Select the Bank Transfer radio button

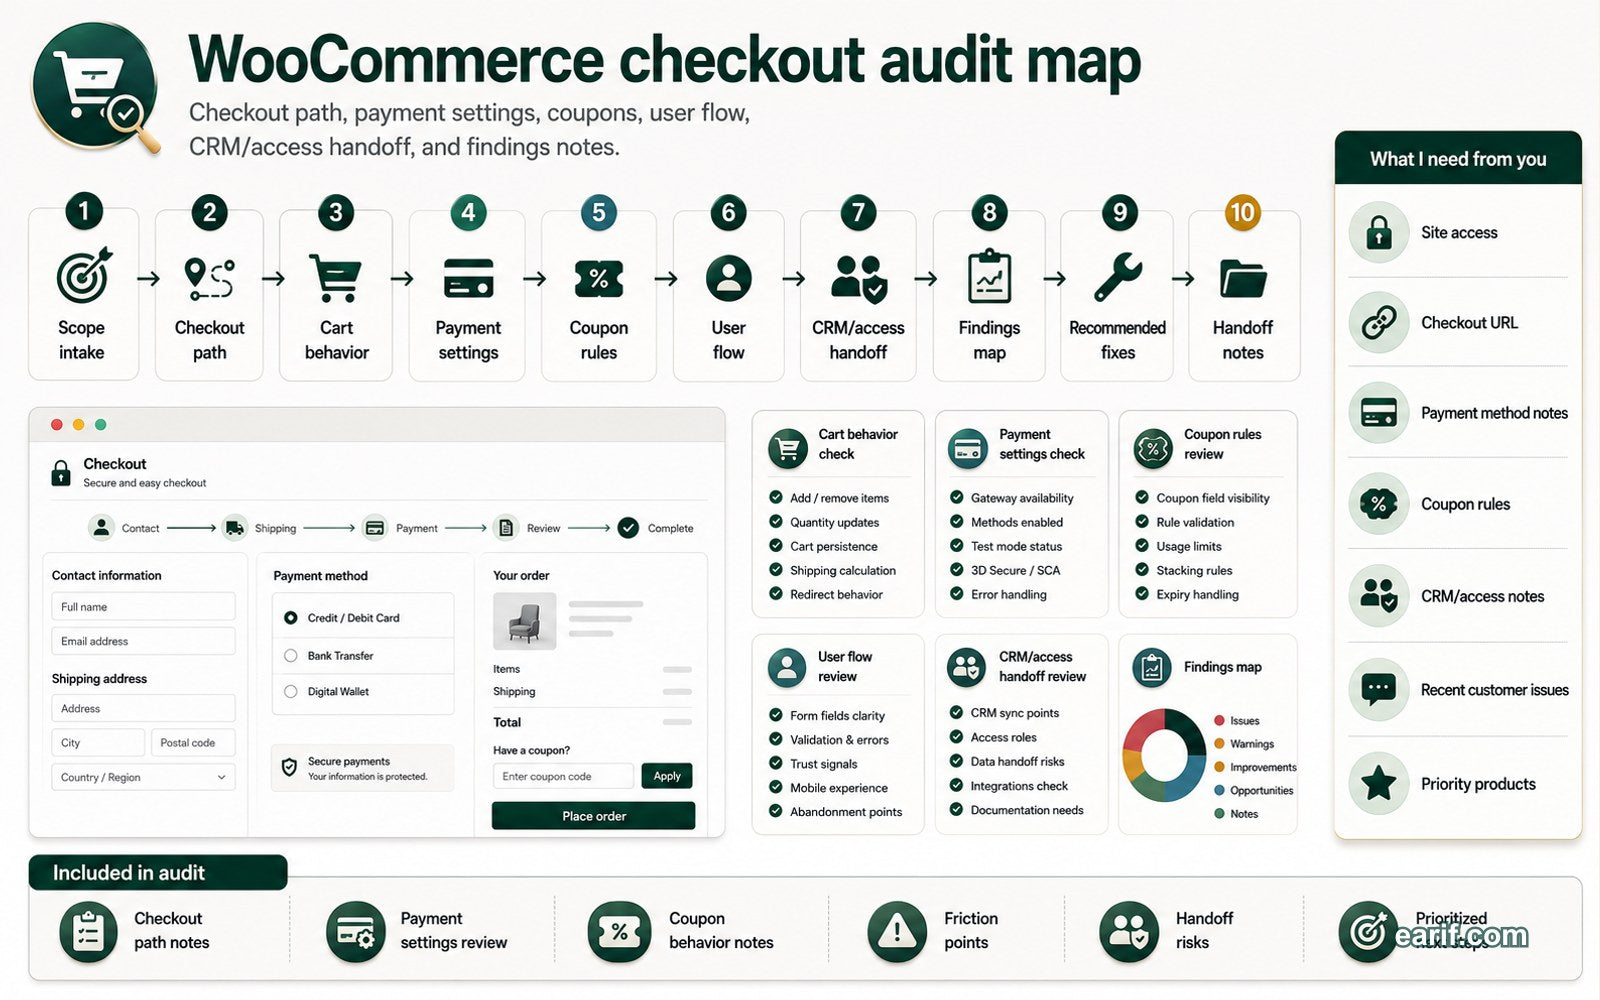click(x=291, y=656)
